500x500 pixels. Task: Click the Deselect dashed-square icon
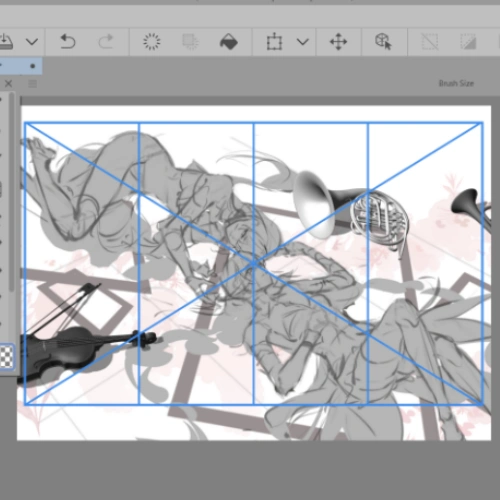(x=429, y=42)
